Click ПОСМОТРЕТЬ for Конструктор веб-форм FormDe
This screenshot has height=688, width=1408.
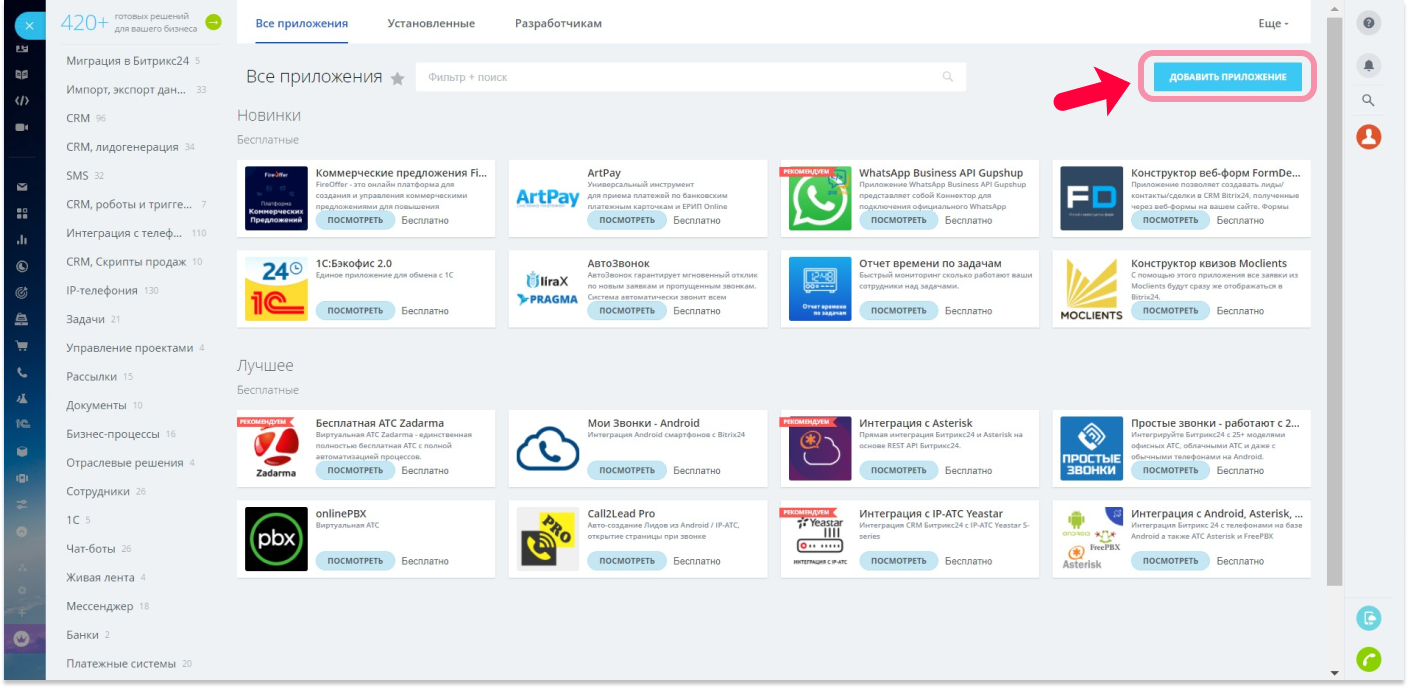coord(1170,220)
